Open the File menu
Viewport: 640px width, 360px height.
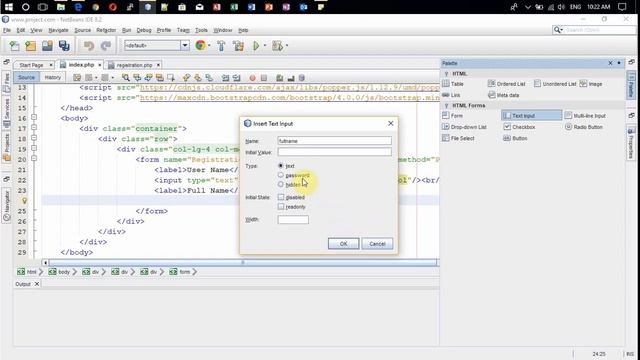pos(7,30)
